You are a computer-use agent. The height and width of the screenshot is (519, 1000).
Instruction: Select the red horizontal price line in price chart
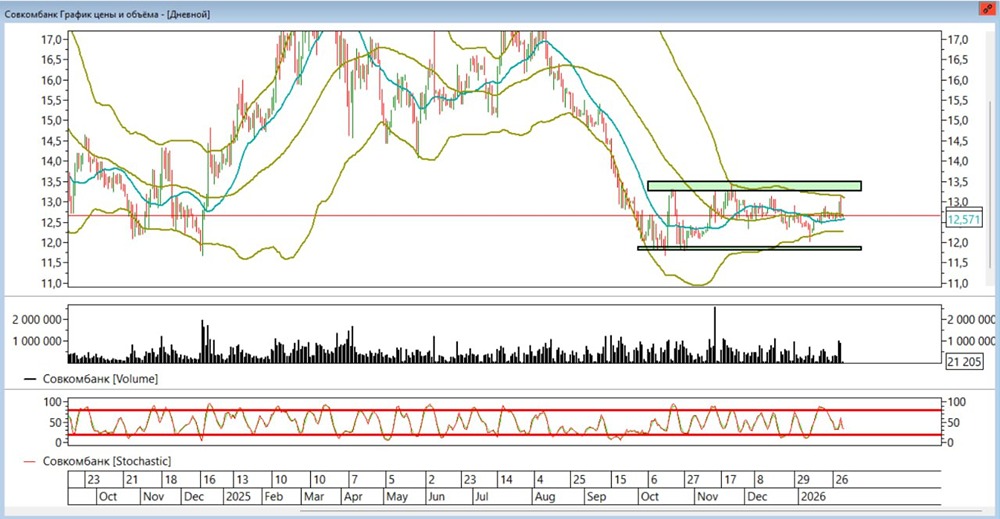pyautogui.click(x=504, y=216)
